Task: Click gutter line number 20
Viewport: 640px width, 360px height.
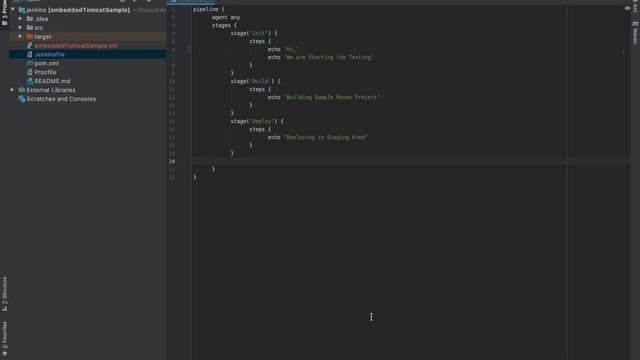Action: coord(172,162)
